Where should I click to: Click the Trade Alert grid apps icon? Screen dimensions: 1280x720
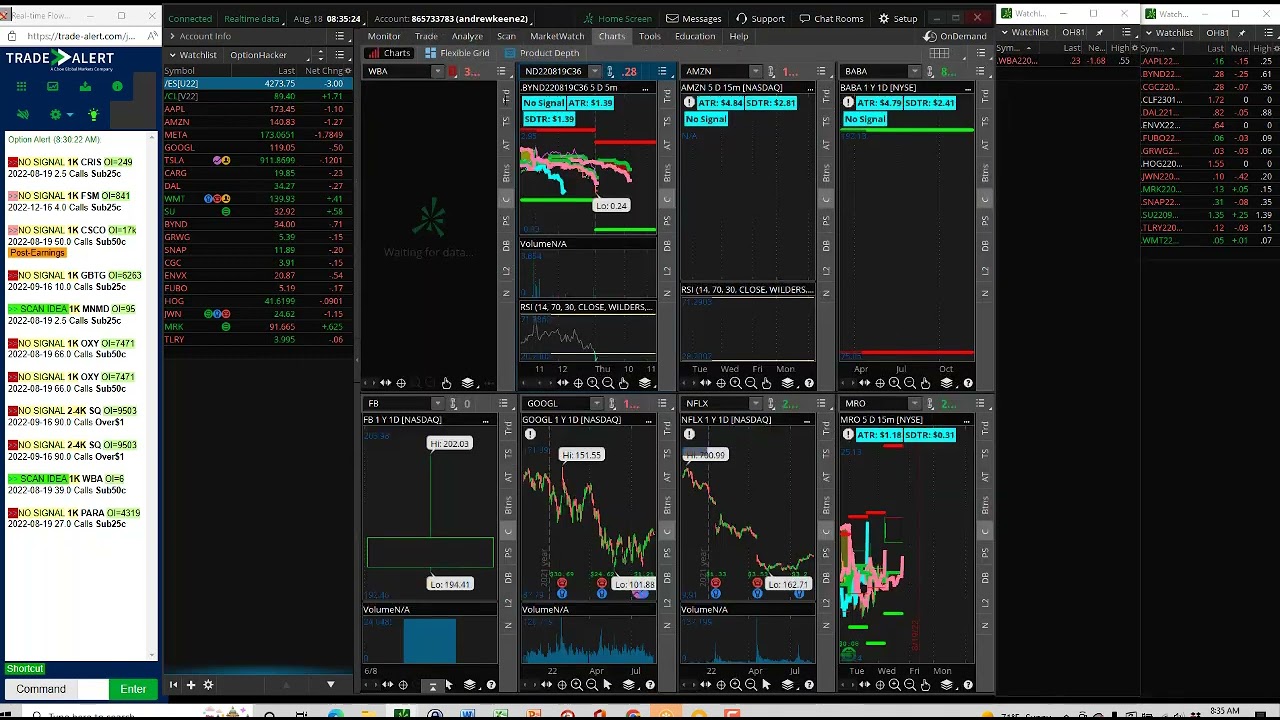tap(22, 86)
